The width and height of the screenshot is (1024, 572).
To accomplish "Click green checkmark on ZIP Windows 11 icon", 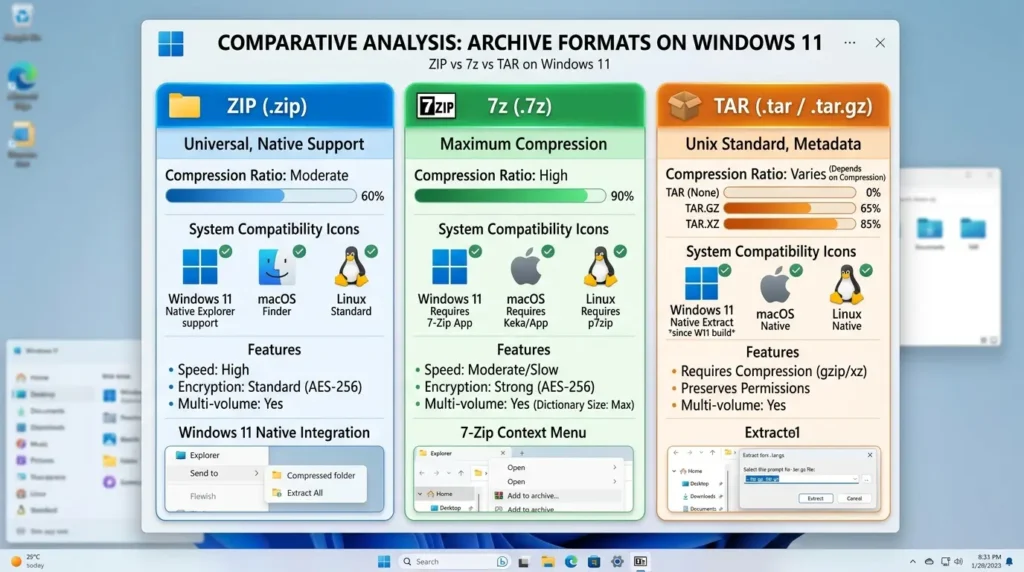I will [225, 251].
